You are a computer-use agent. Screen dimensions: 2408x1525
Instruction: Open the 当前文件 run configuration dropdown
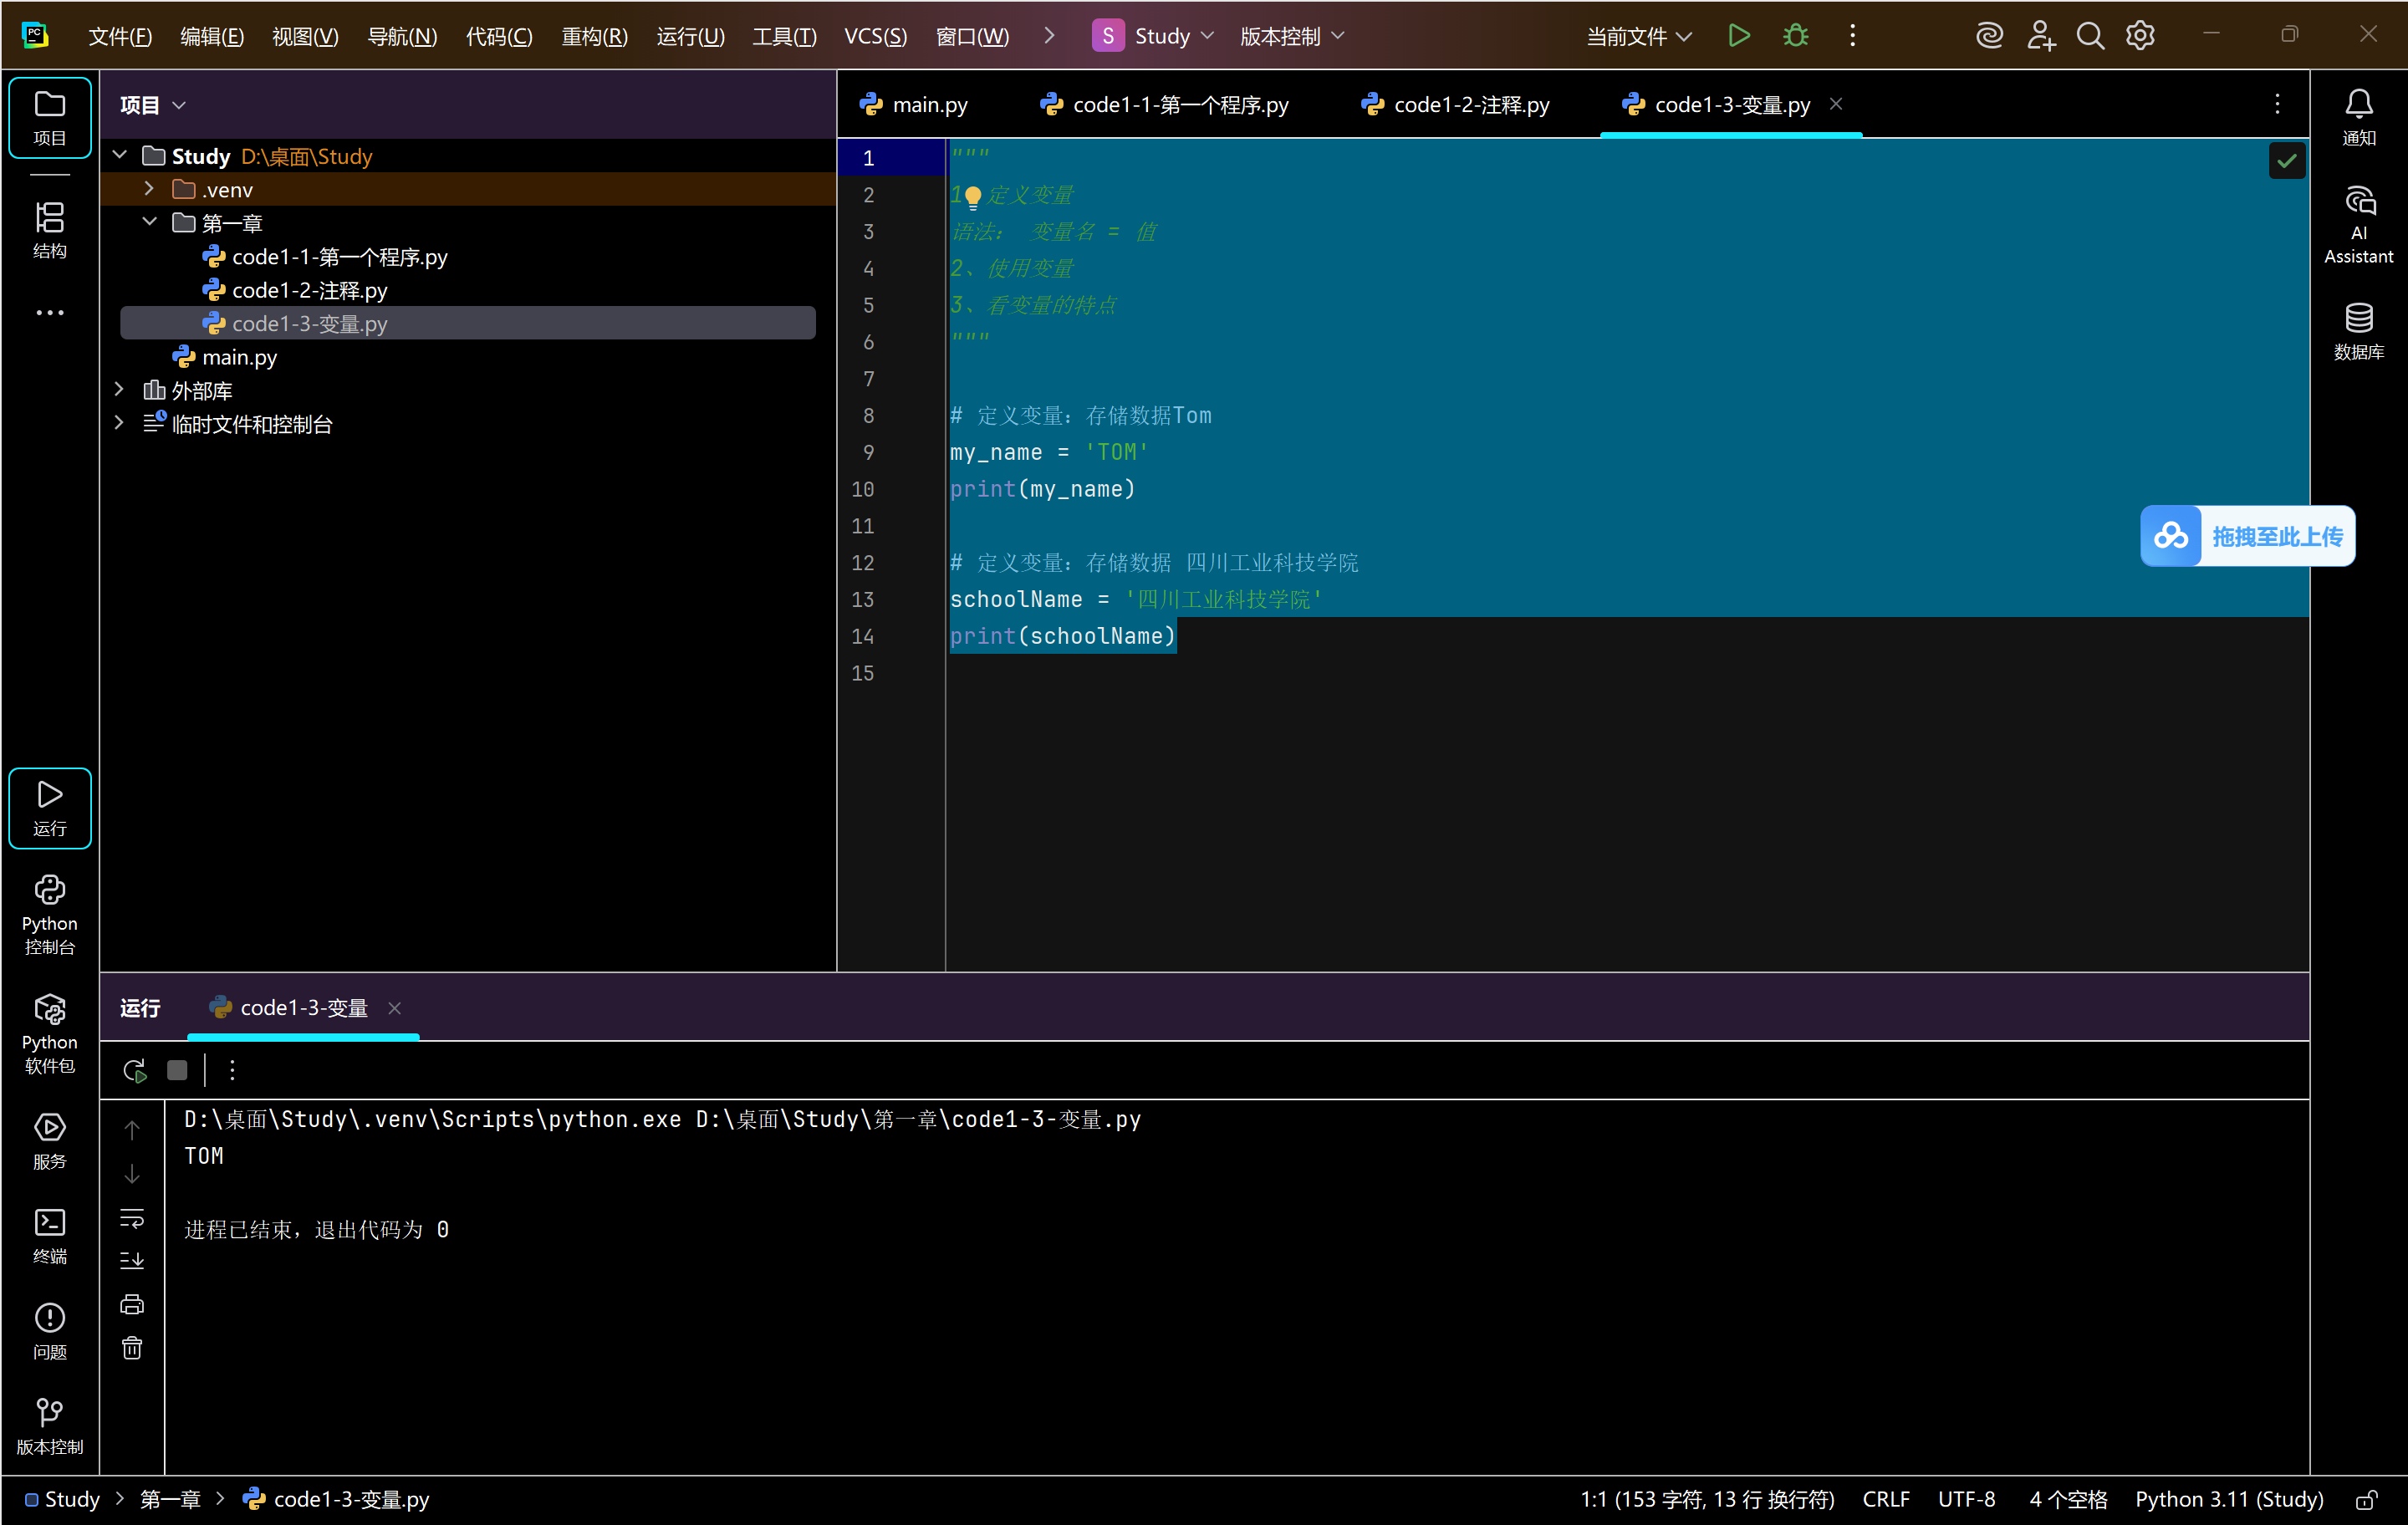point(1638,36)
